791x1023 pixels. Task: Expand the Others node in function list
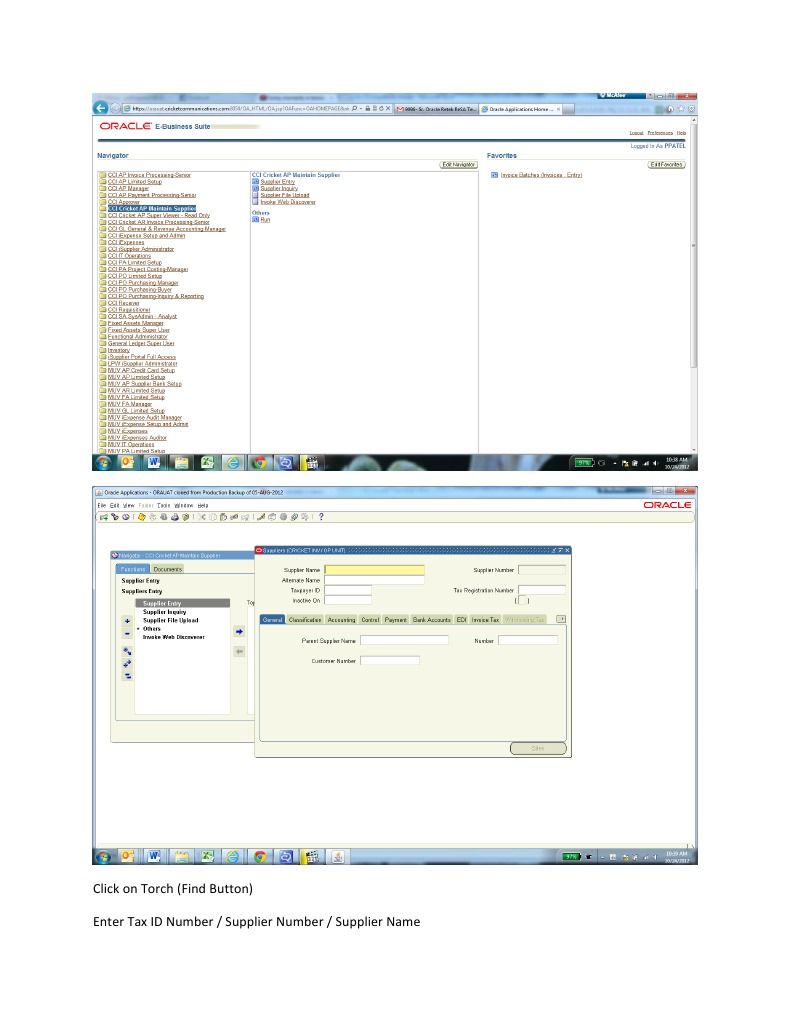(x=138, y=629)
